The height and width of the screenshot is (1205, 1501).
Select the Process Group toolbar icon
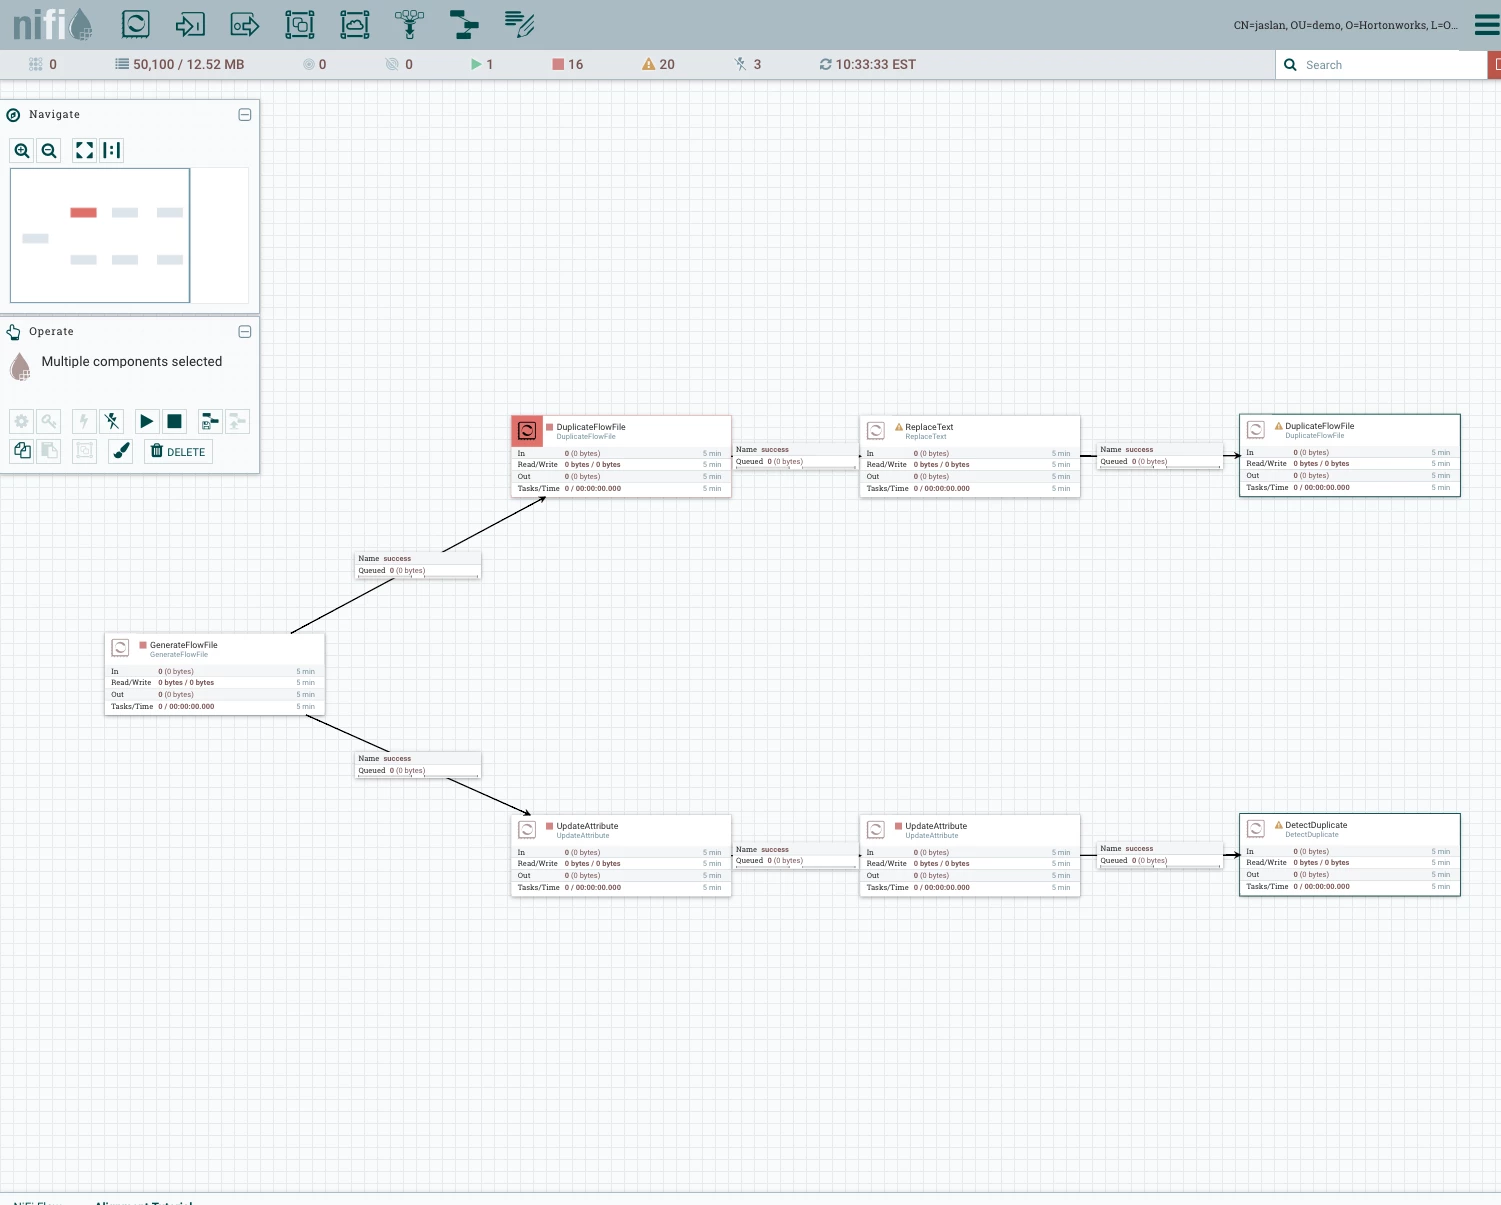coord(300,24)
